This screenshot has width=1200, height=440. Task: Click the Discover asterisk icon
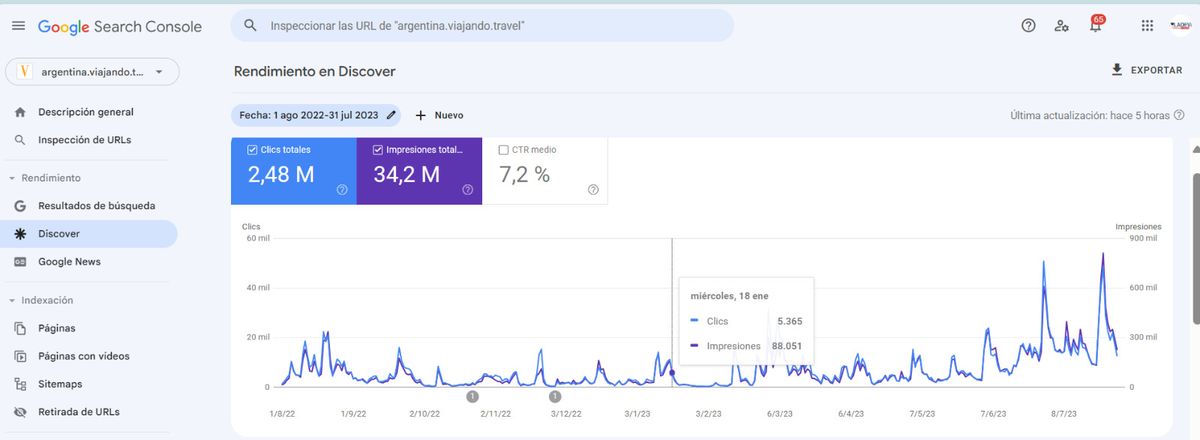20,234
